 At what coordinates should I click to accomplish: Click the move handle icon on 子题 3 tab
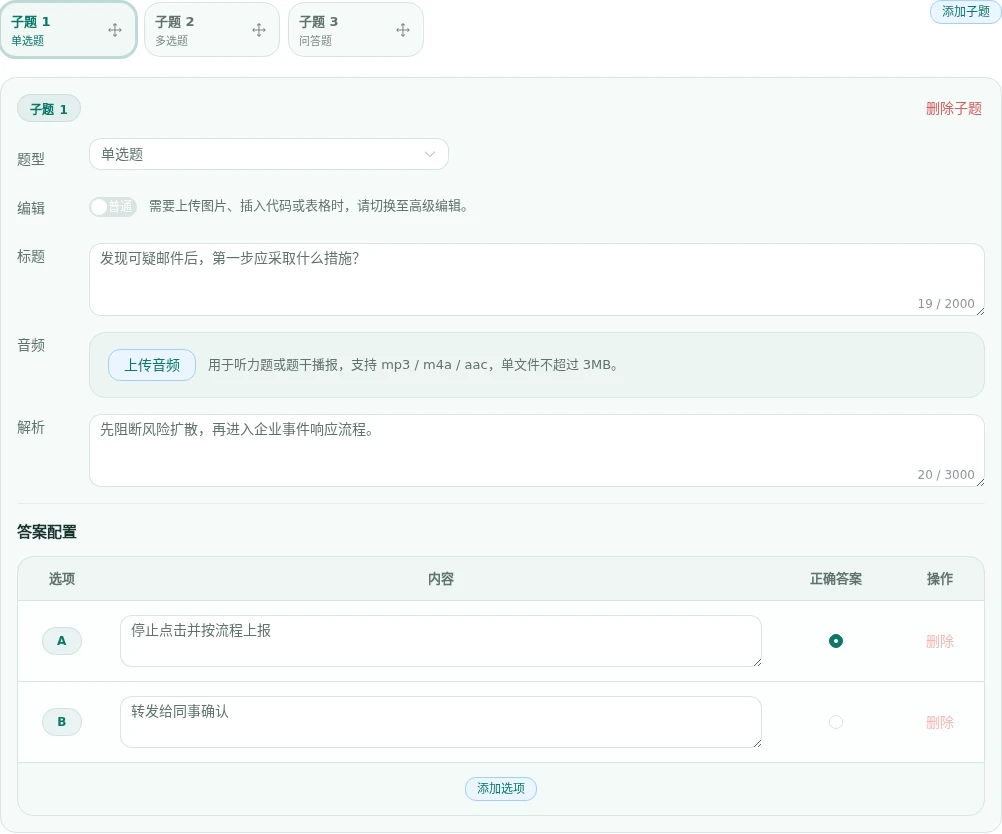coord(403,30)
